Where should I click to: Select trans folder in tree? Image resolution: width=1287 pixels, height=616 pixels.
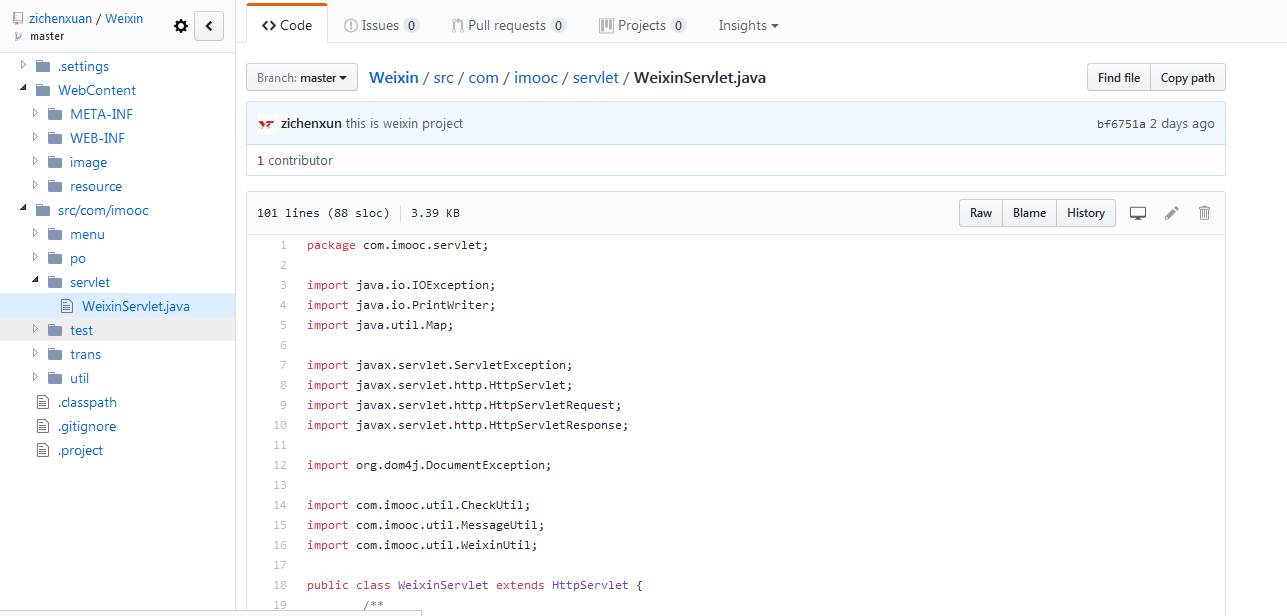click(x=85, y=354)
